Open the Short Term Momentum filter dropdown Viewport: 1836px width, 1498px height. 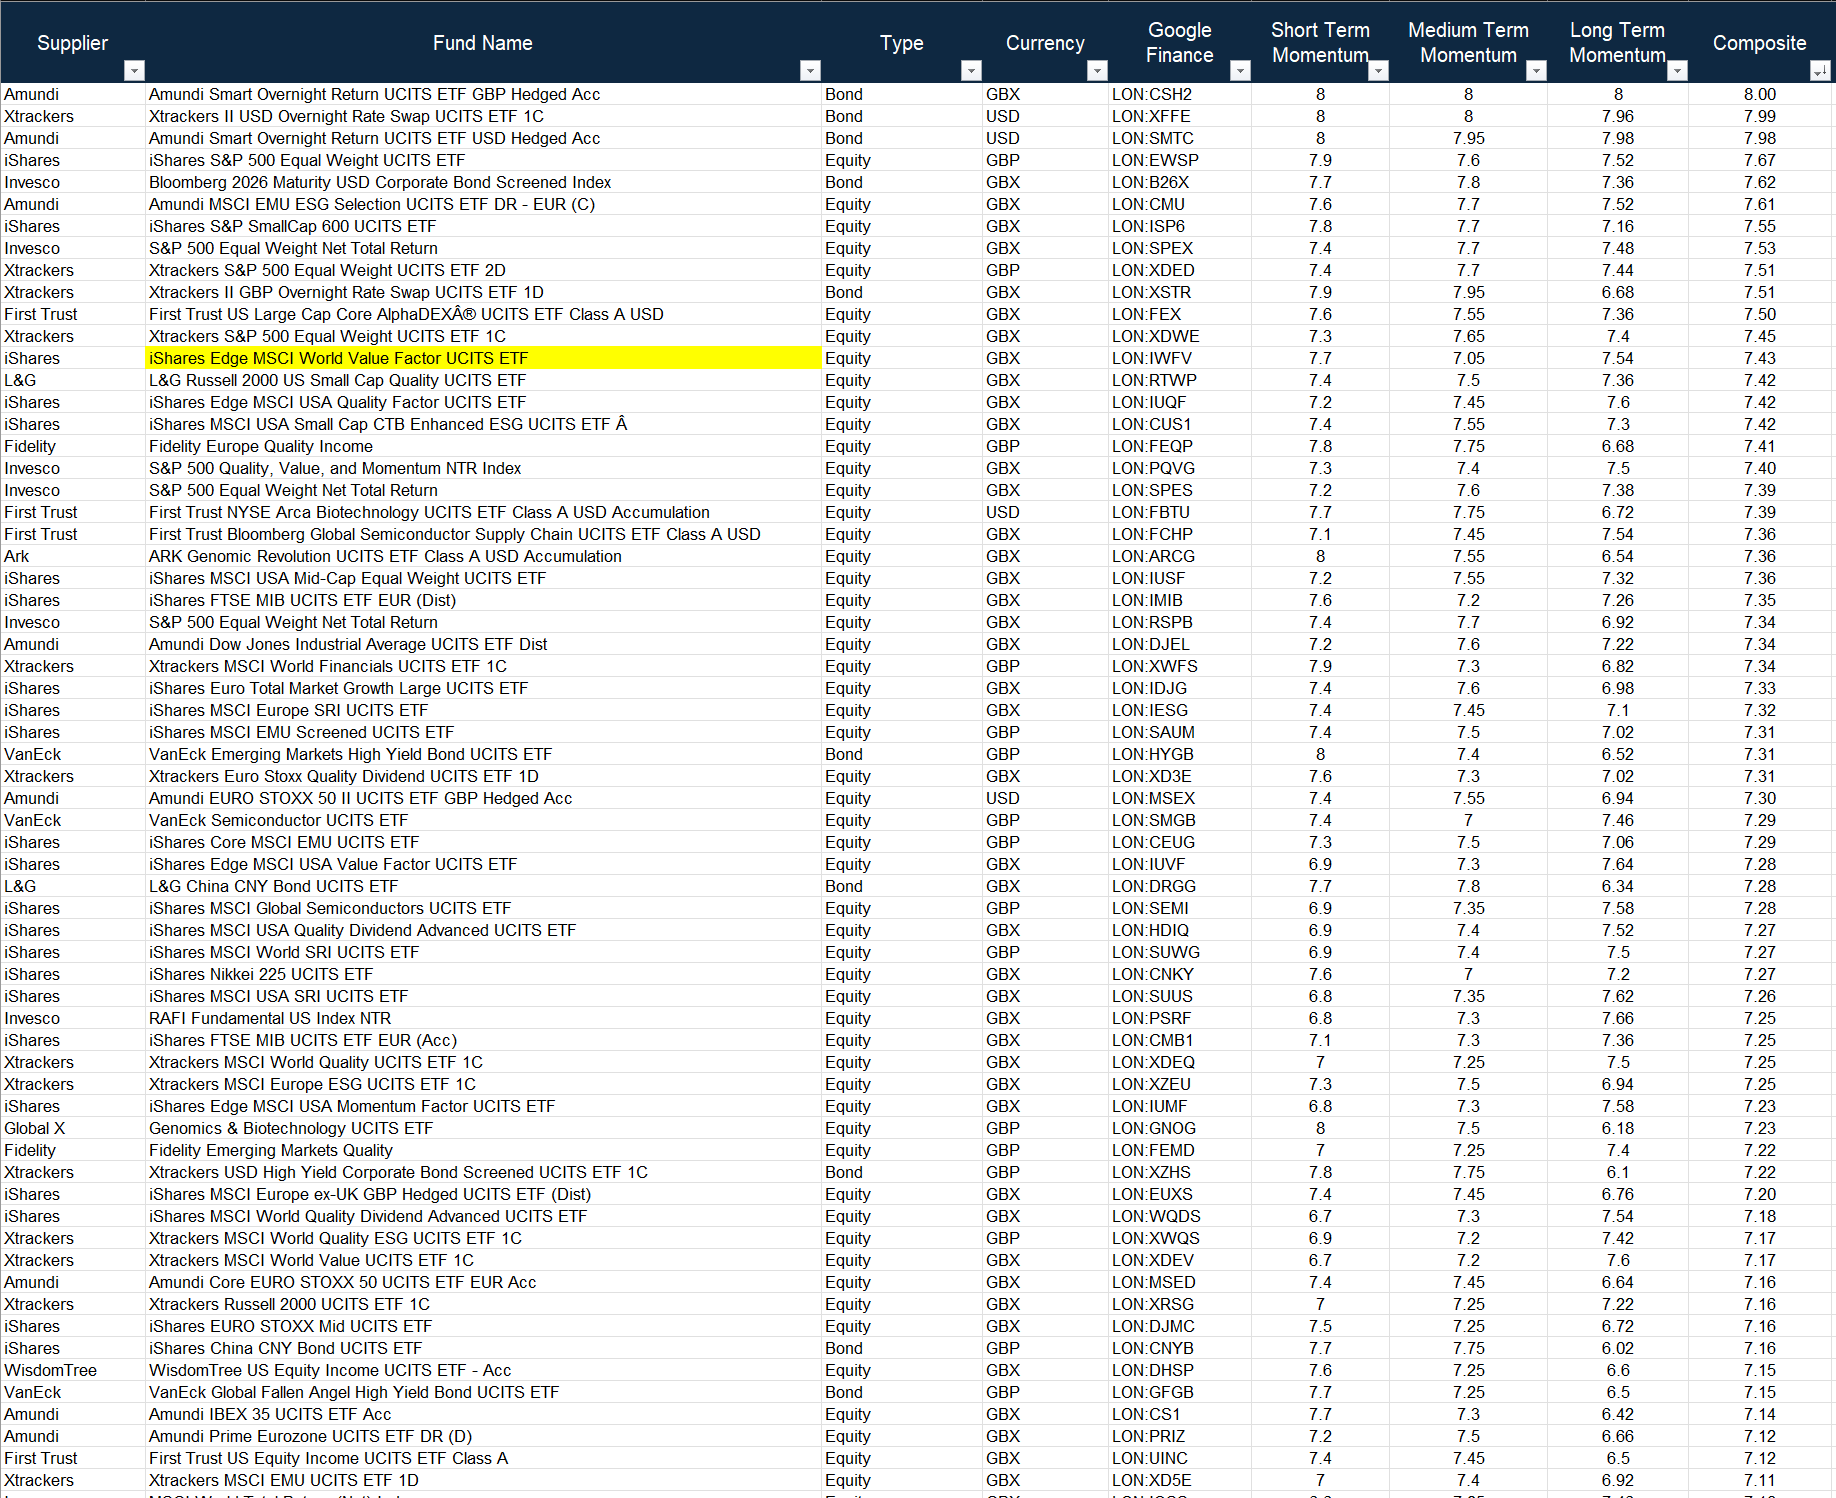click(1378, 70)
